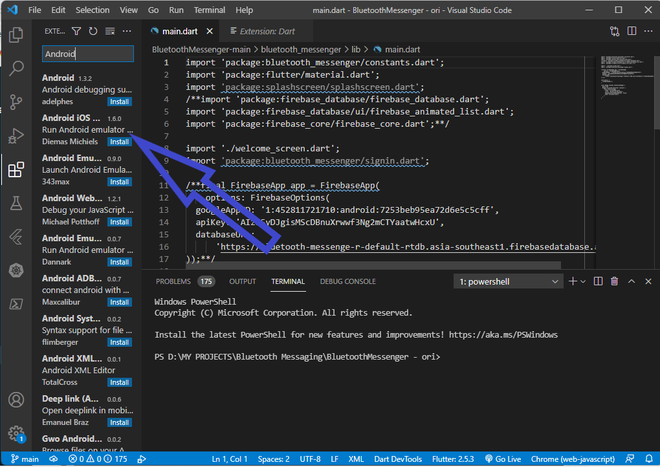Maximize the terminal panel size
Viewport: 660px width, 467px height.
point(631,281)
